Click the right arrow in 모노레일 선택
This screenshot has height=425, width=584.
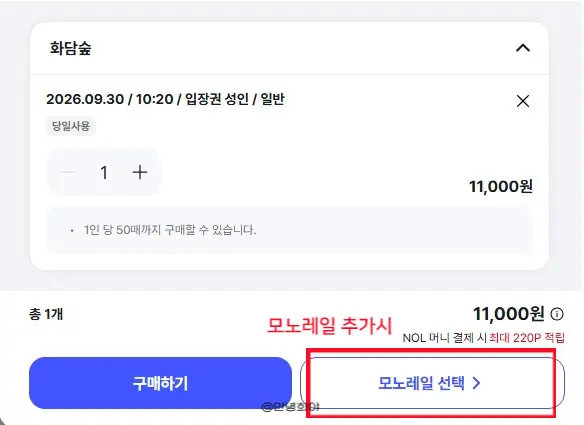[476, 383]
